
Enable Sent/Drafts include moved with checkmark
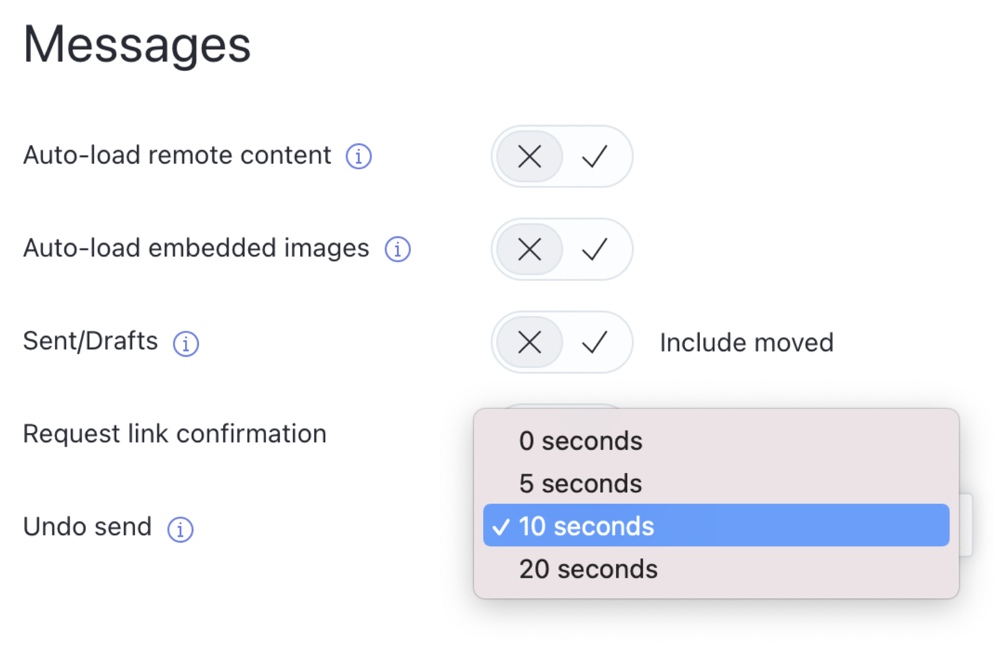[x=594, y=343]
